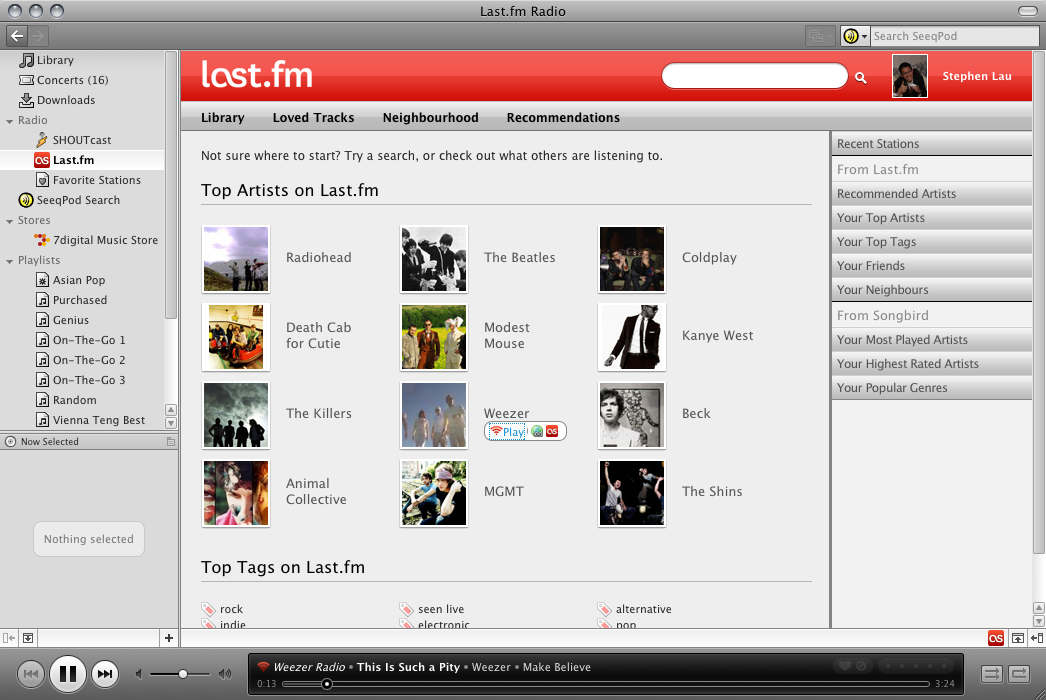The width and height of the screenshot is (1046, 700).
Task: Open Your Most Played Artists
Action: click(x=931, y=340)
